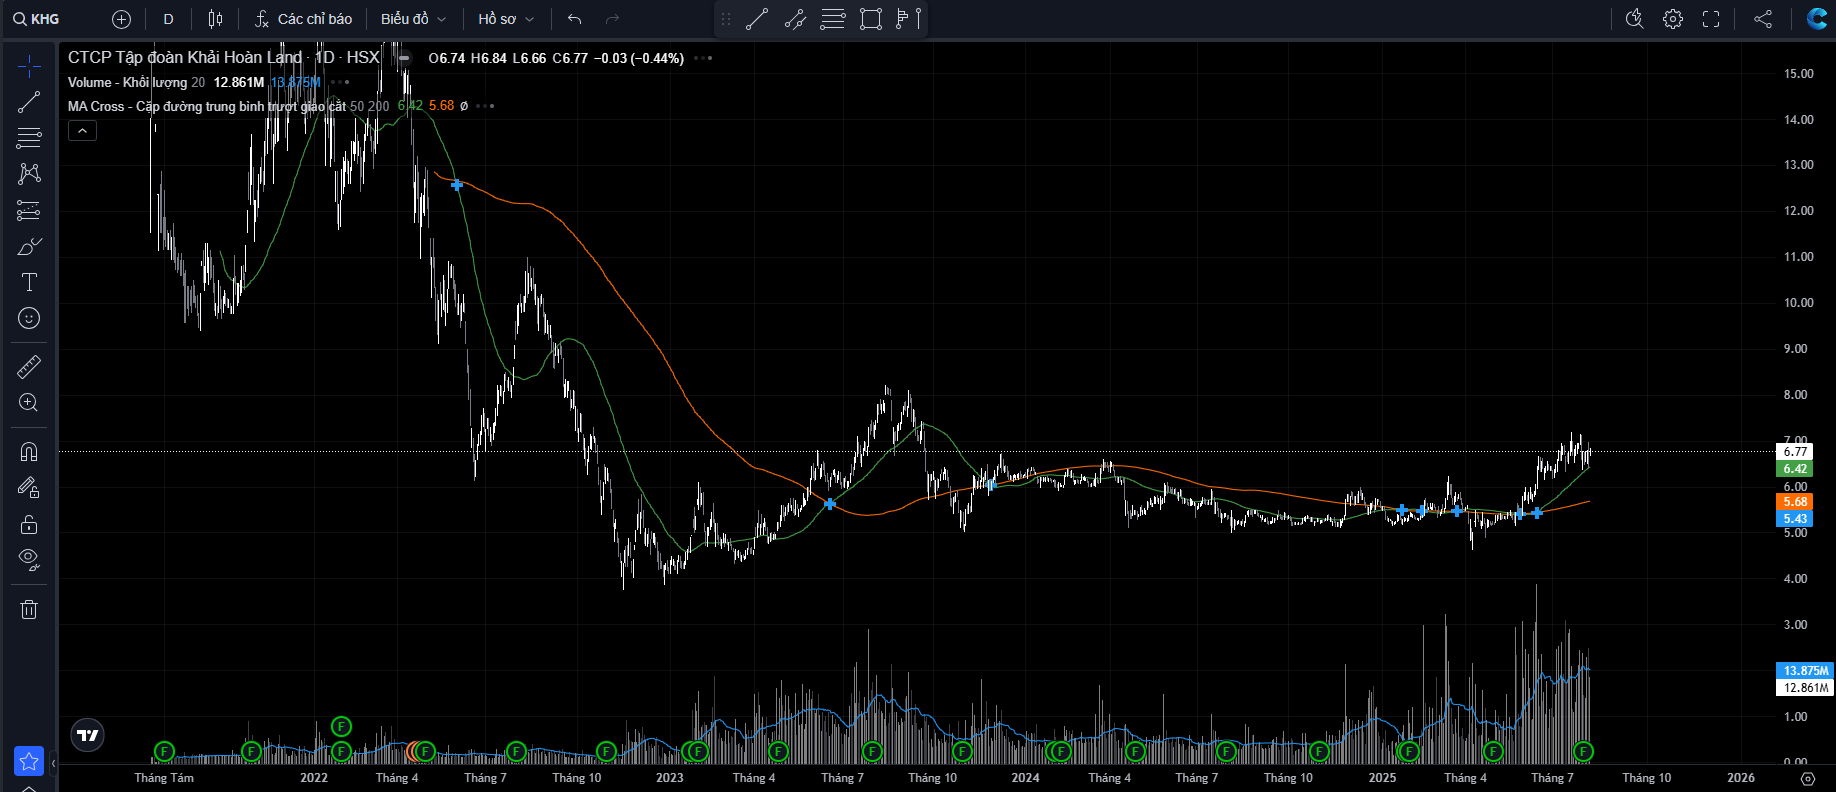Open more options for MA Cross indicator
1836x792 pixels.
[x=485, y=106]
